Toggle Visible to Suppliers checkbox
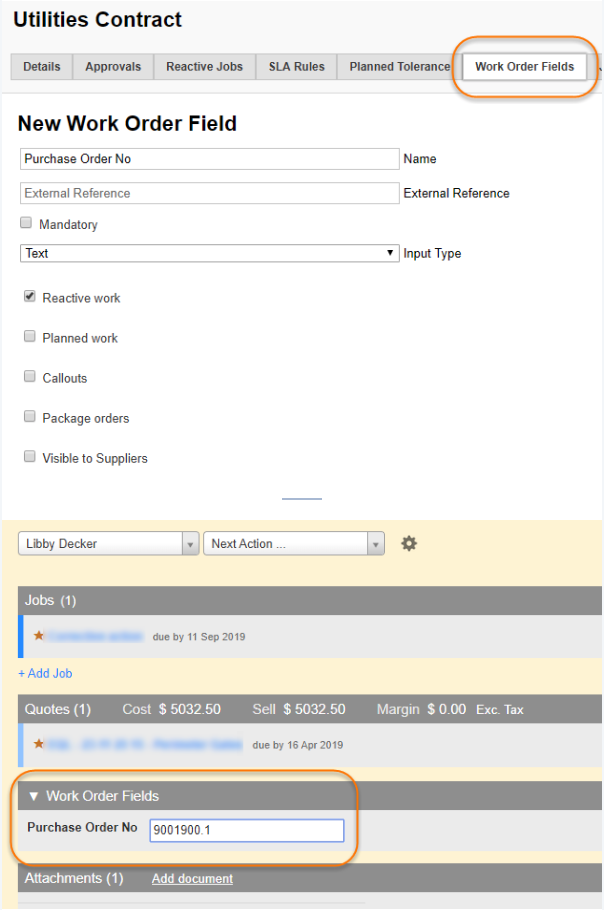 coord(30,457)
